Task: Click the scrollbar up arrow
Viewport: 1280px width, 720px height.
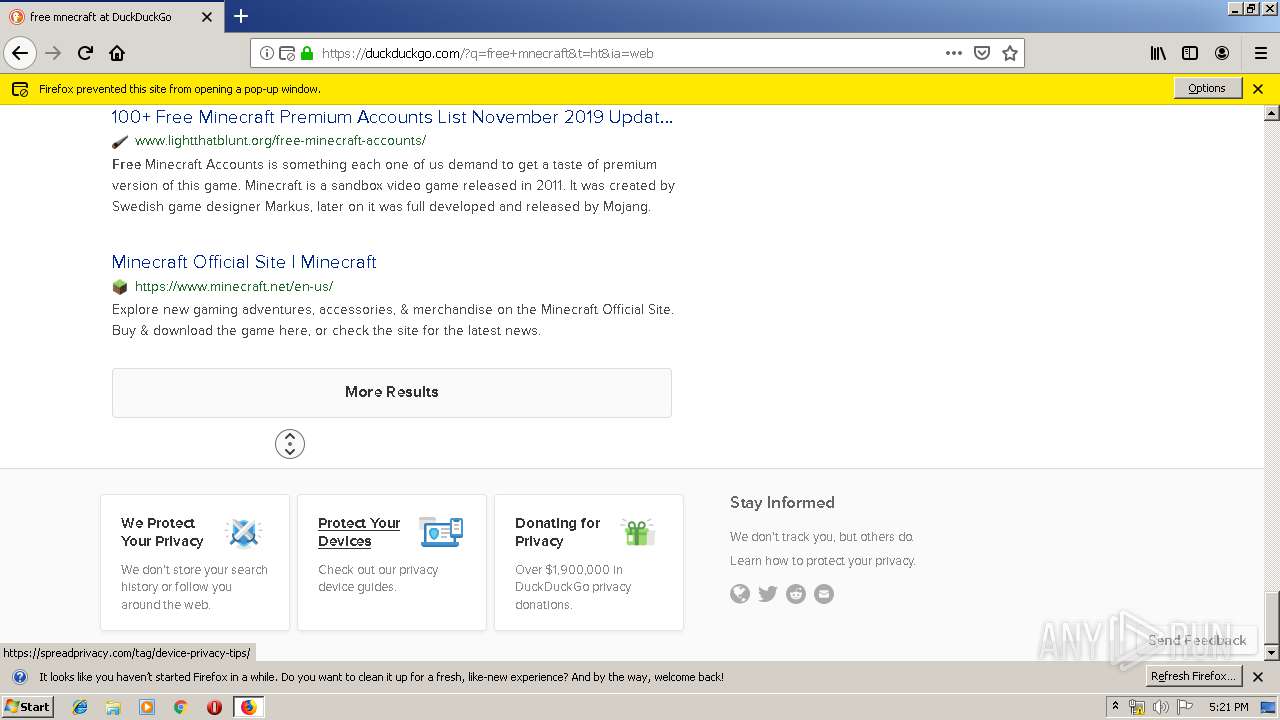Action: (x=1272, y=112)
